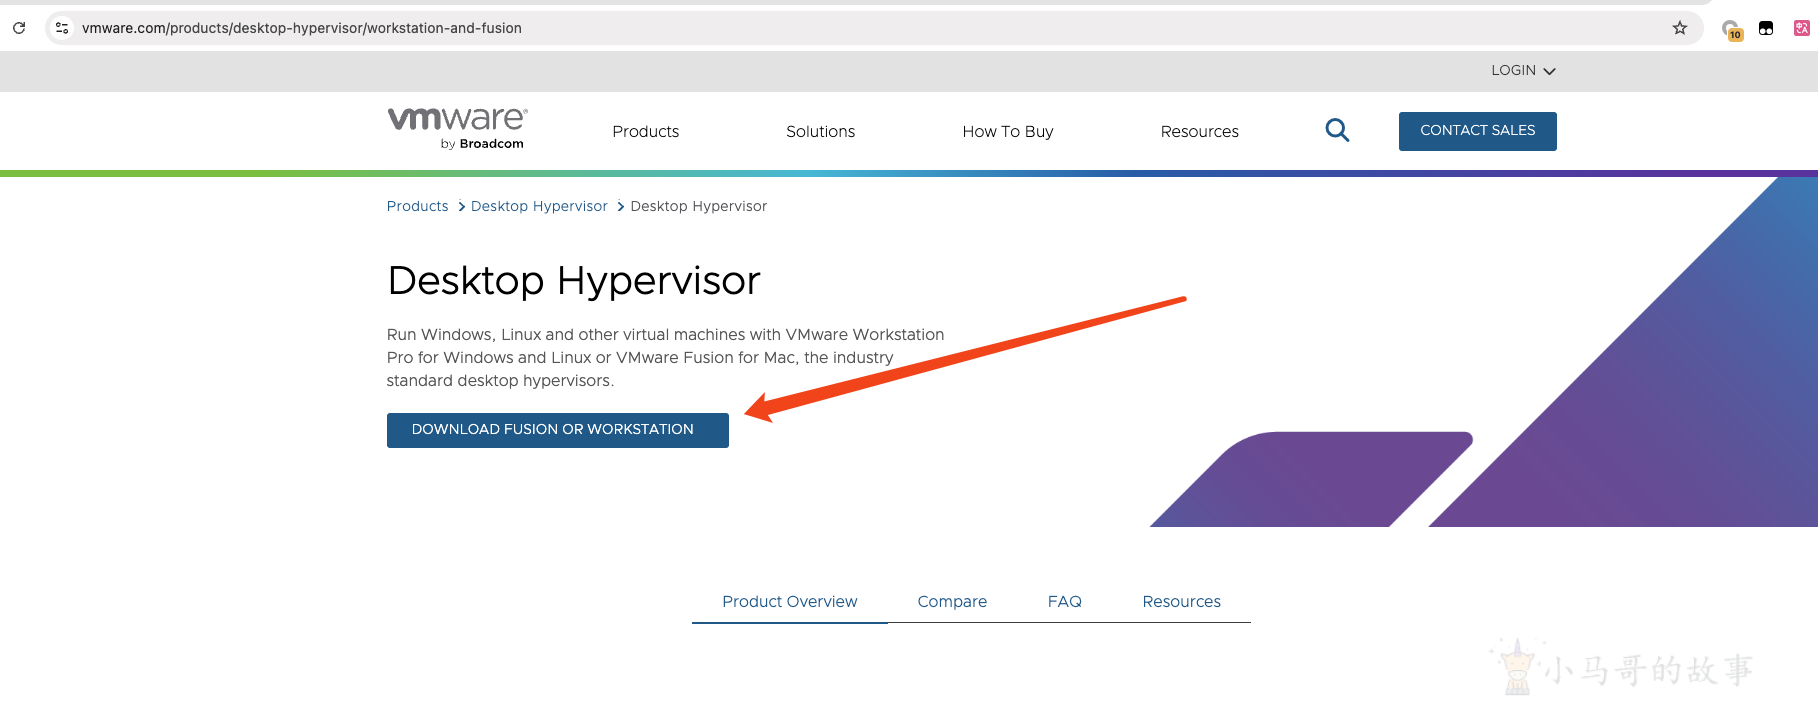Open the Products navigation menu

pyautogui.click(x=645, y=131)
